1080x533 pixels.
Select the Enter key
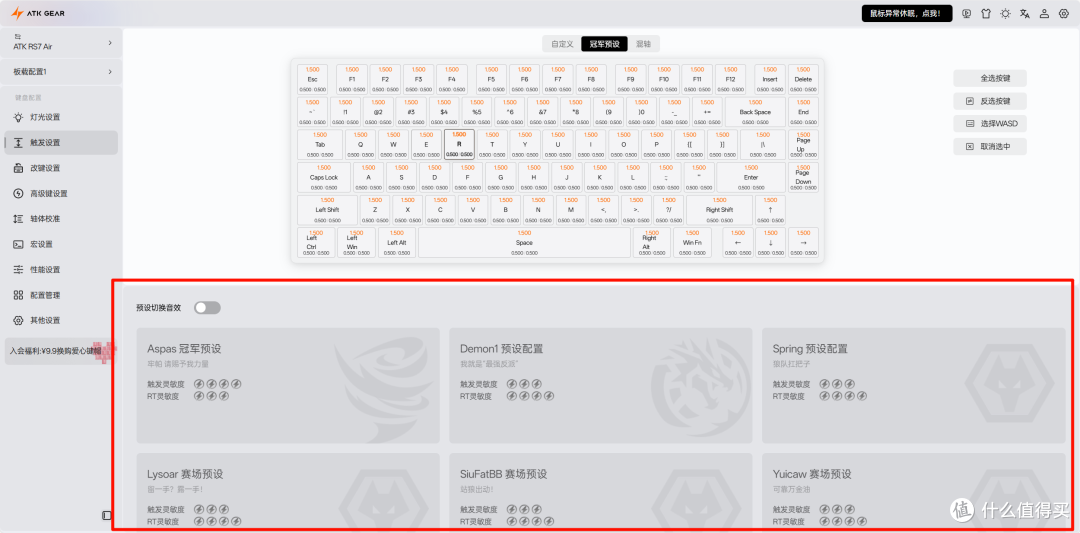[751, 177]
